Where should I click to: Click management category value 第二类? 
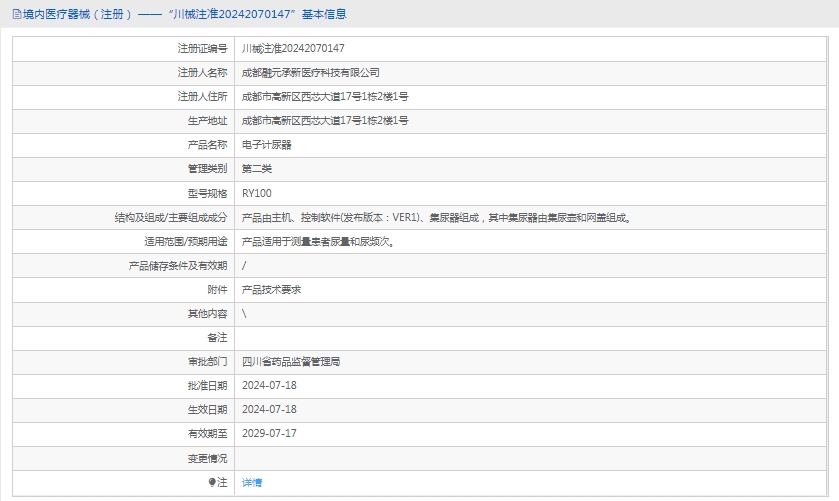[x=256, y=169]
